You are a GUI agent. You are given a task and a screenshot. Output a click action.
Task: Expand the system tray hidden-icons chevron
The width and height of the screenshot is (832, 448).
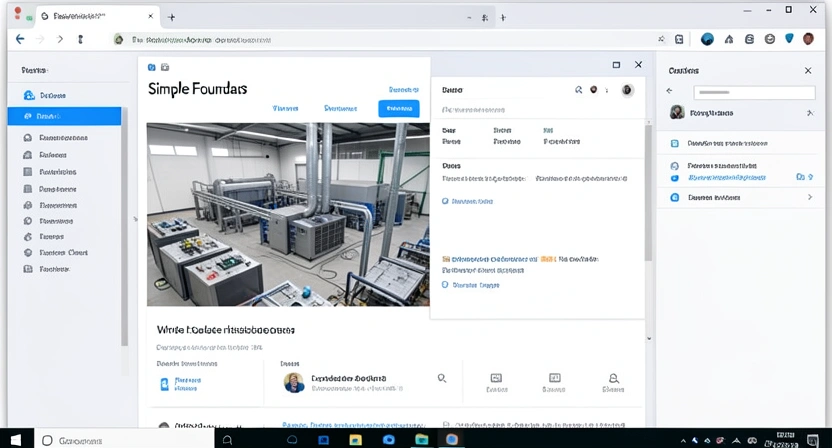click(x=683, y=441)
